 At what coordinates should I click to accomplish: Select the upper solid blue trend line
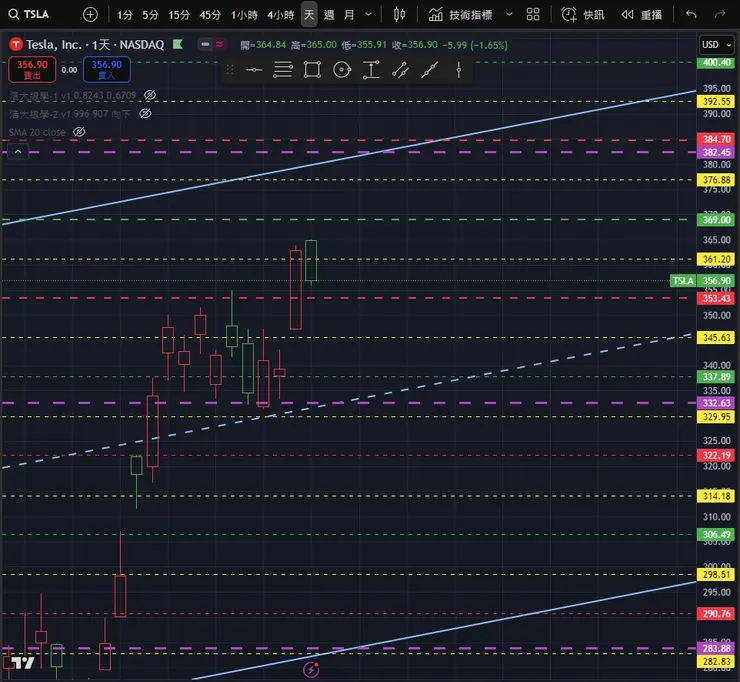click(349, 158)
